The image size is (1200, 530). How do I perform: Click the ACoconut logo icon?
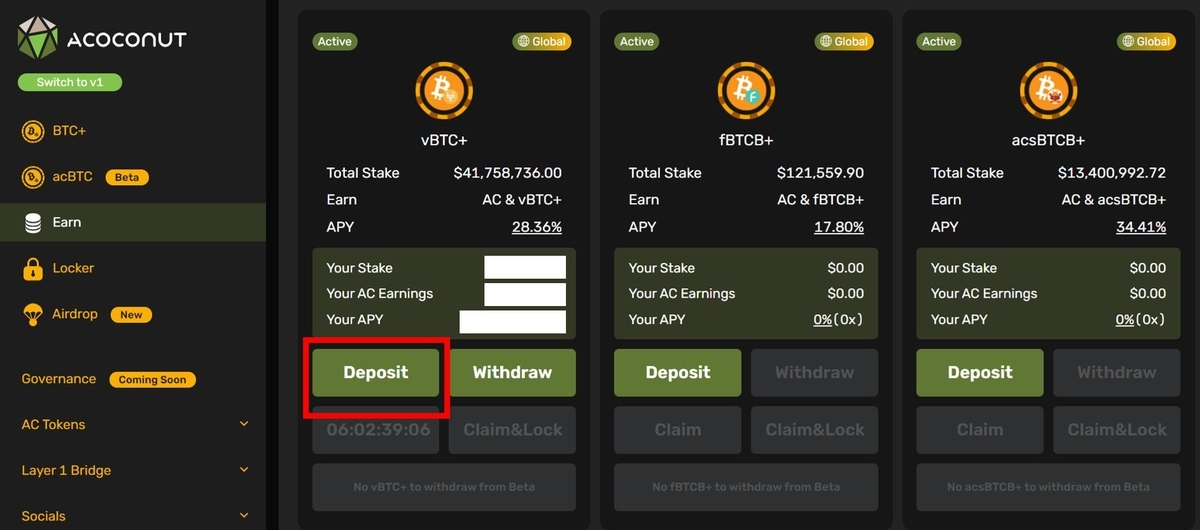click(x=38, y=39)
